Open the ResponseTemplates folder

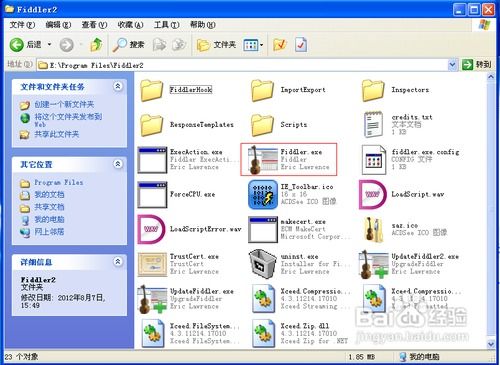tap(152, 125)
